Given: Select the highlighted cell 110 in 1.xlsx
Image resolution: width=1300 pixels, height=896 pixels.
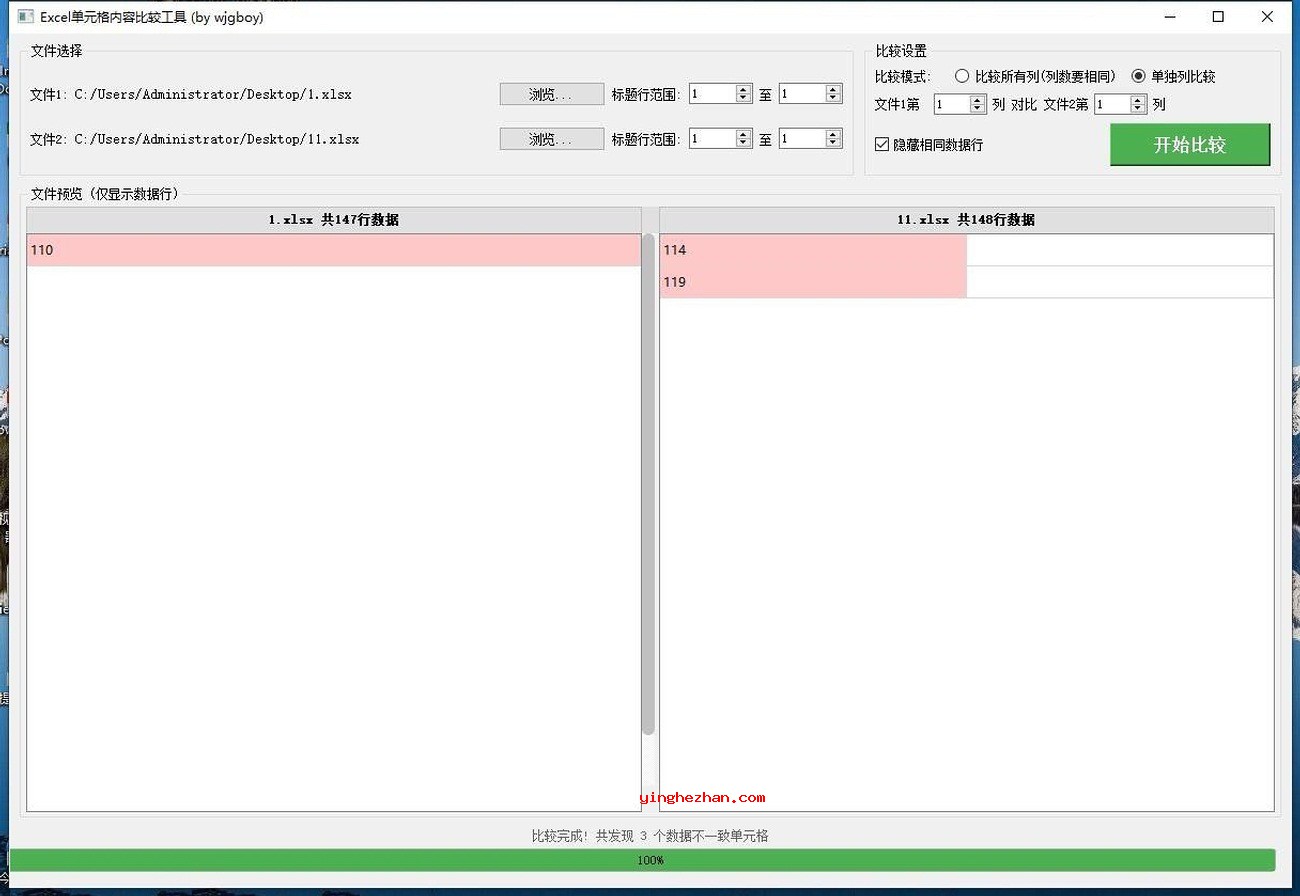Looking at the screenshot, I should [x=333, y=250].
